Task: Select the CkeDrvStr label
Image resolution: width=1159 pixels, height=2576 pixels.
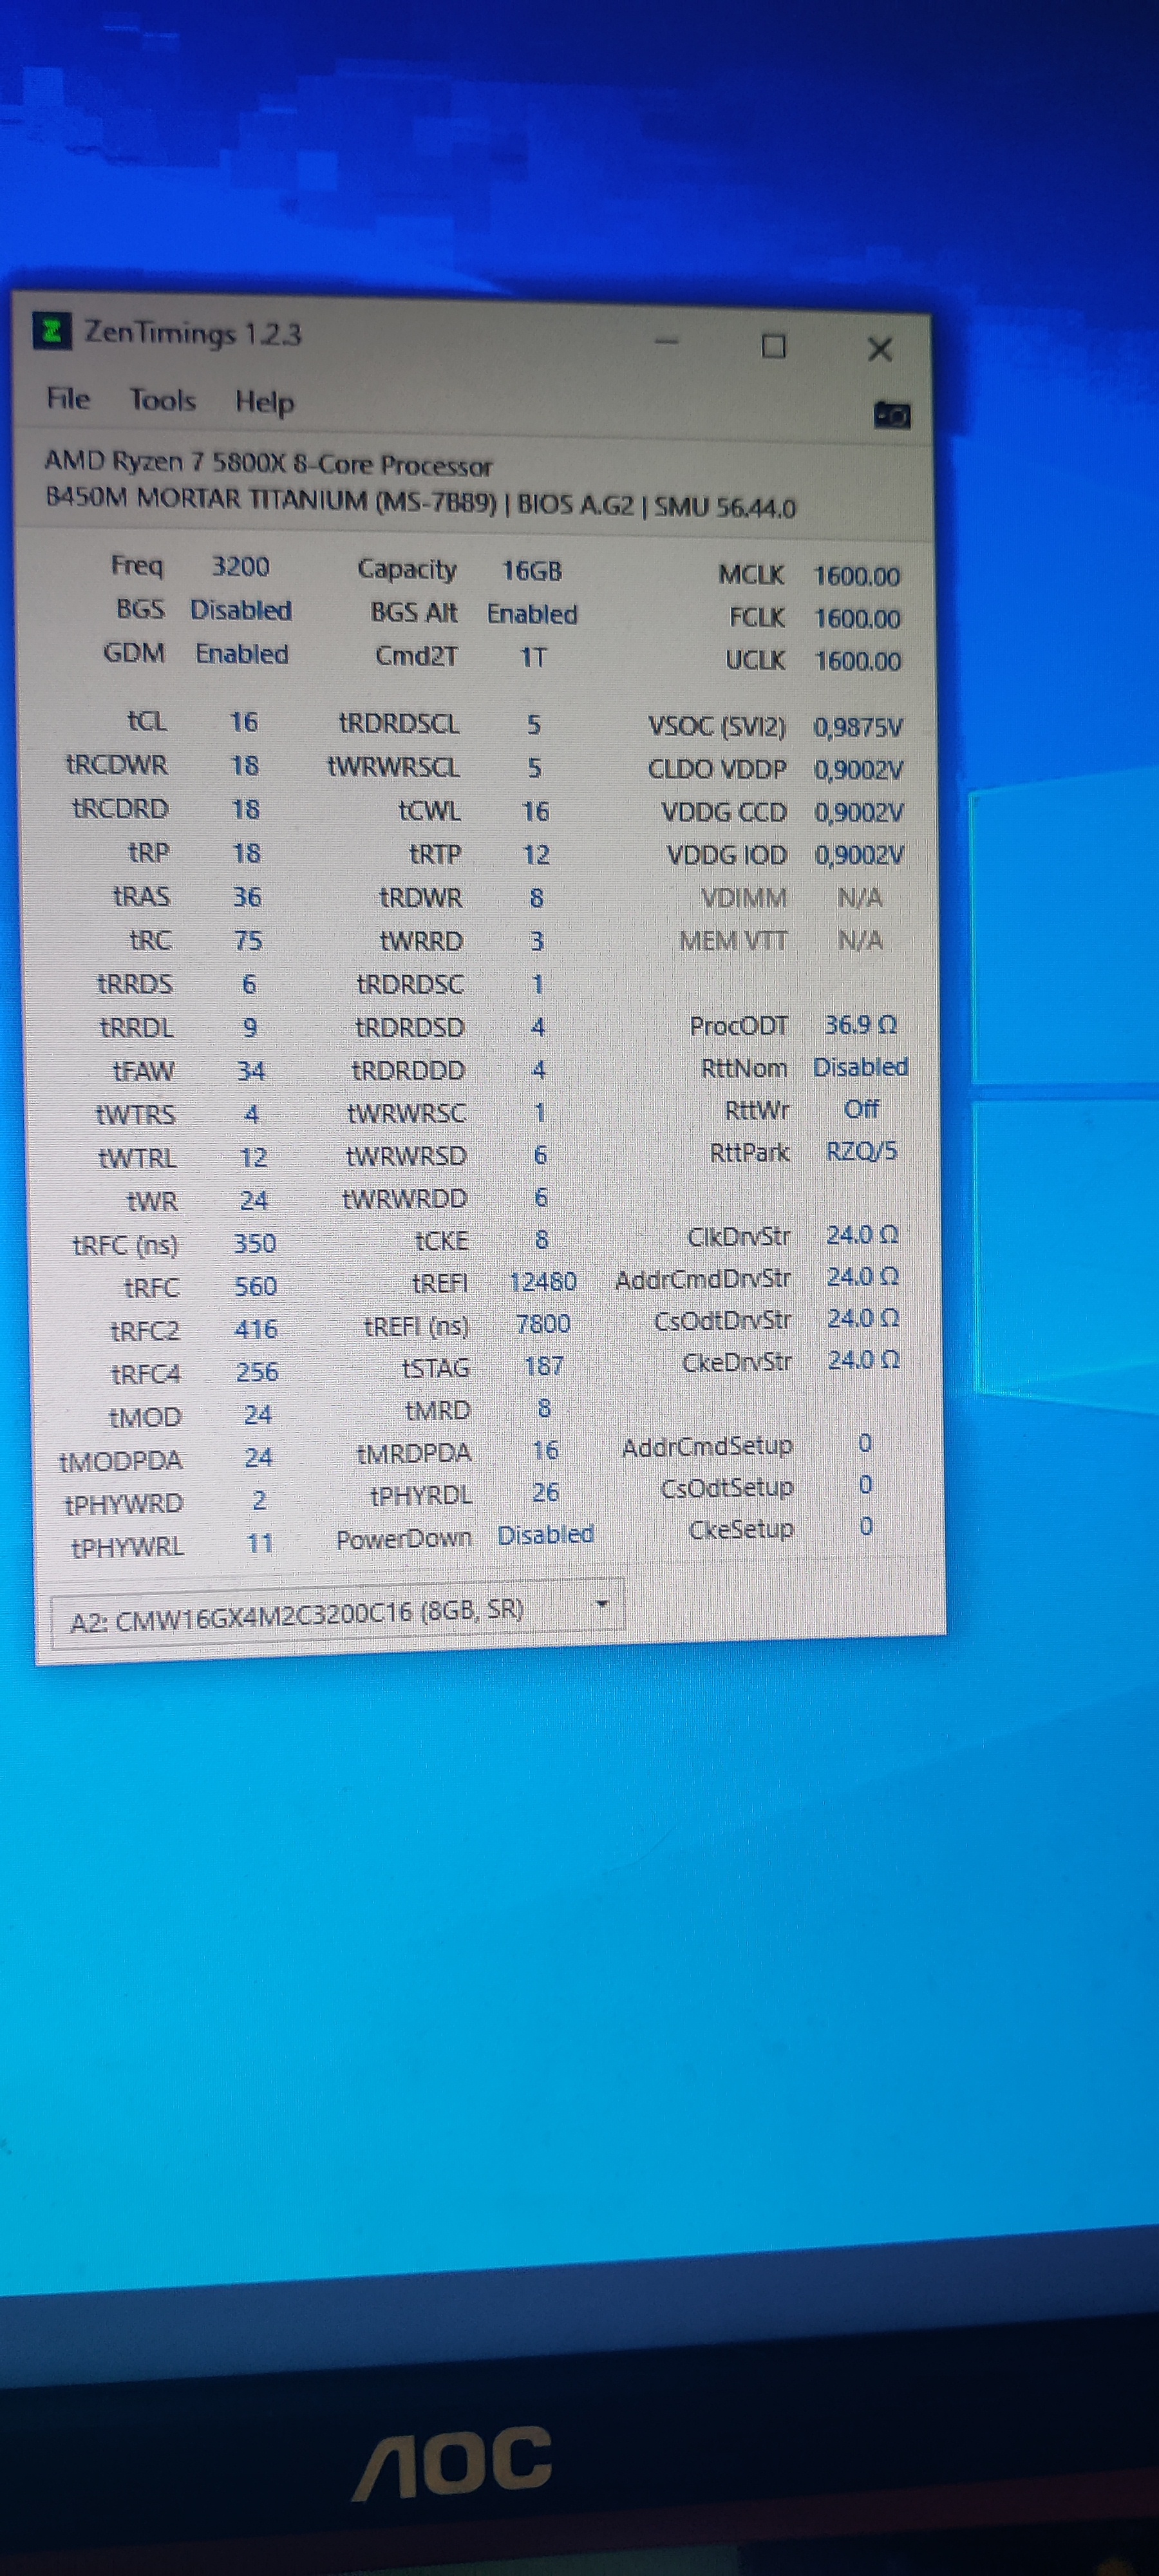Action: point(737,1363)
